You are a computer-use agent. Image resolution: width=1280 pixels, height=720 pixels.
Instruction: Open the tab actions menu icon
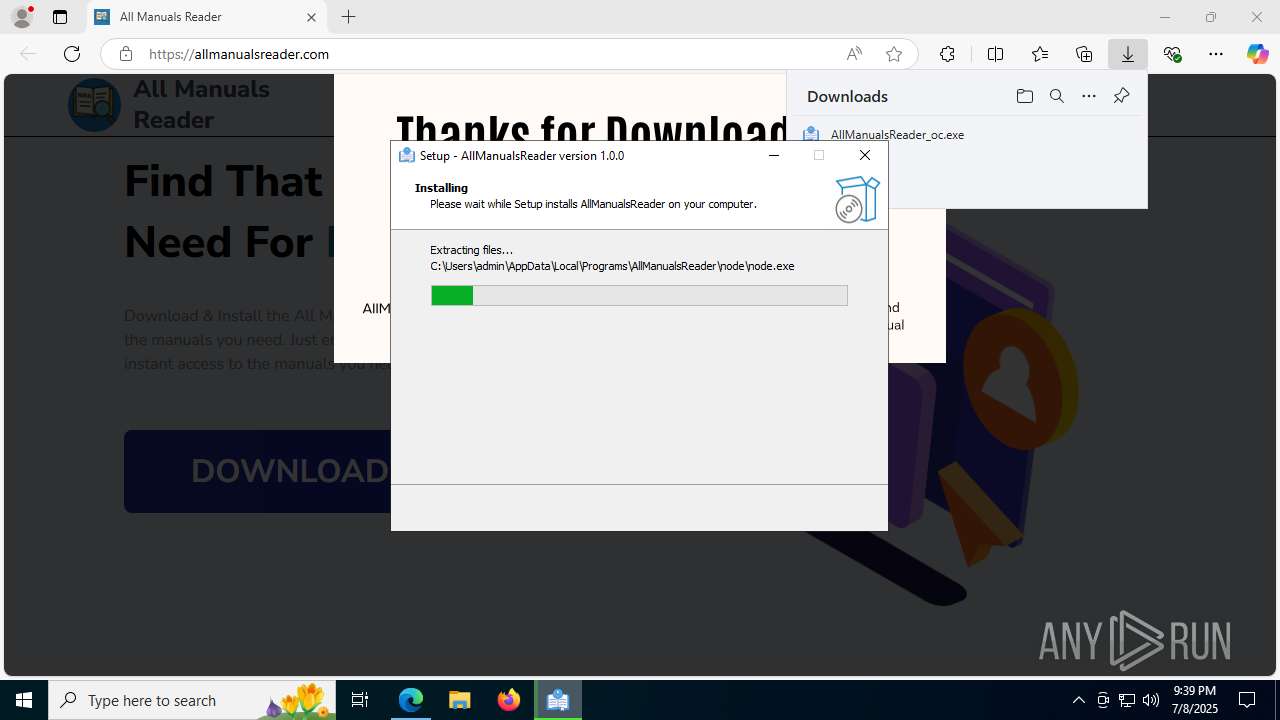click(60, 17)
